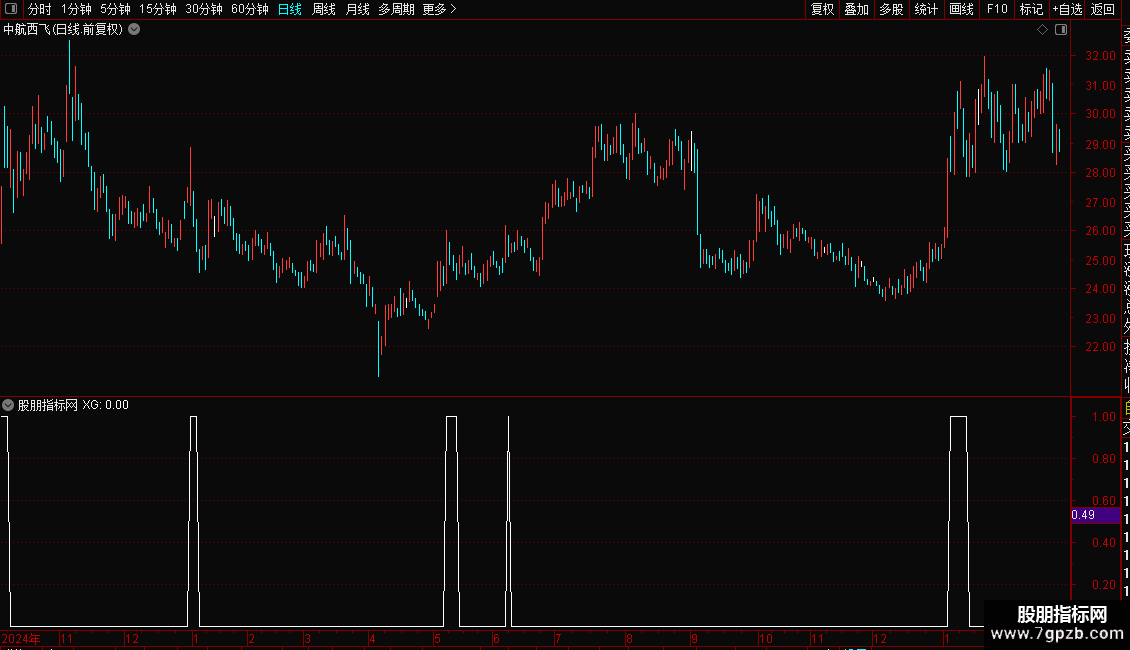The height and width of the screenshot is (650, 1130).
Task: Click the 2024年 date axis label
Action: [x=21, y=638]
